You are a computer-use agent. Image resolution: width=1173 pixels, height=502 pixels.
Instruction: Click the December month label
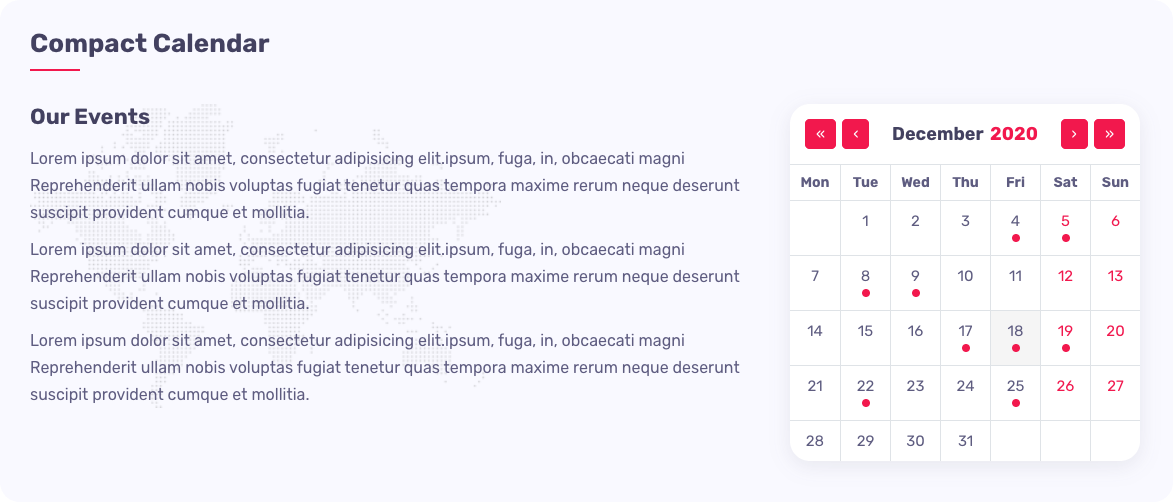pos(937,134)
